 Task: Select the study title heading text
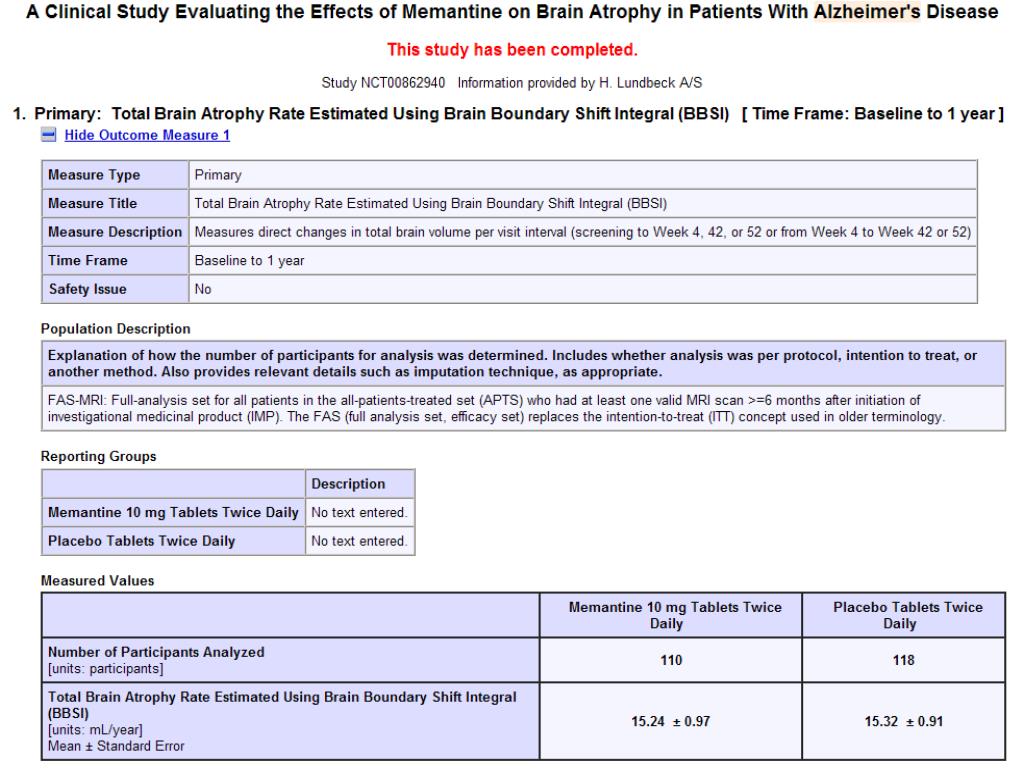click(512, 12)
